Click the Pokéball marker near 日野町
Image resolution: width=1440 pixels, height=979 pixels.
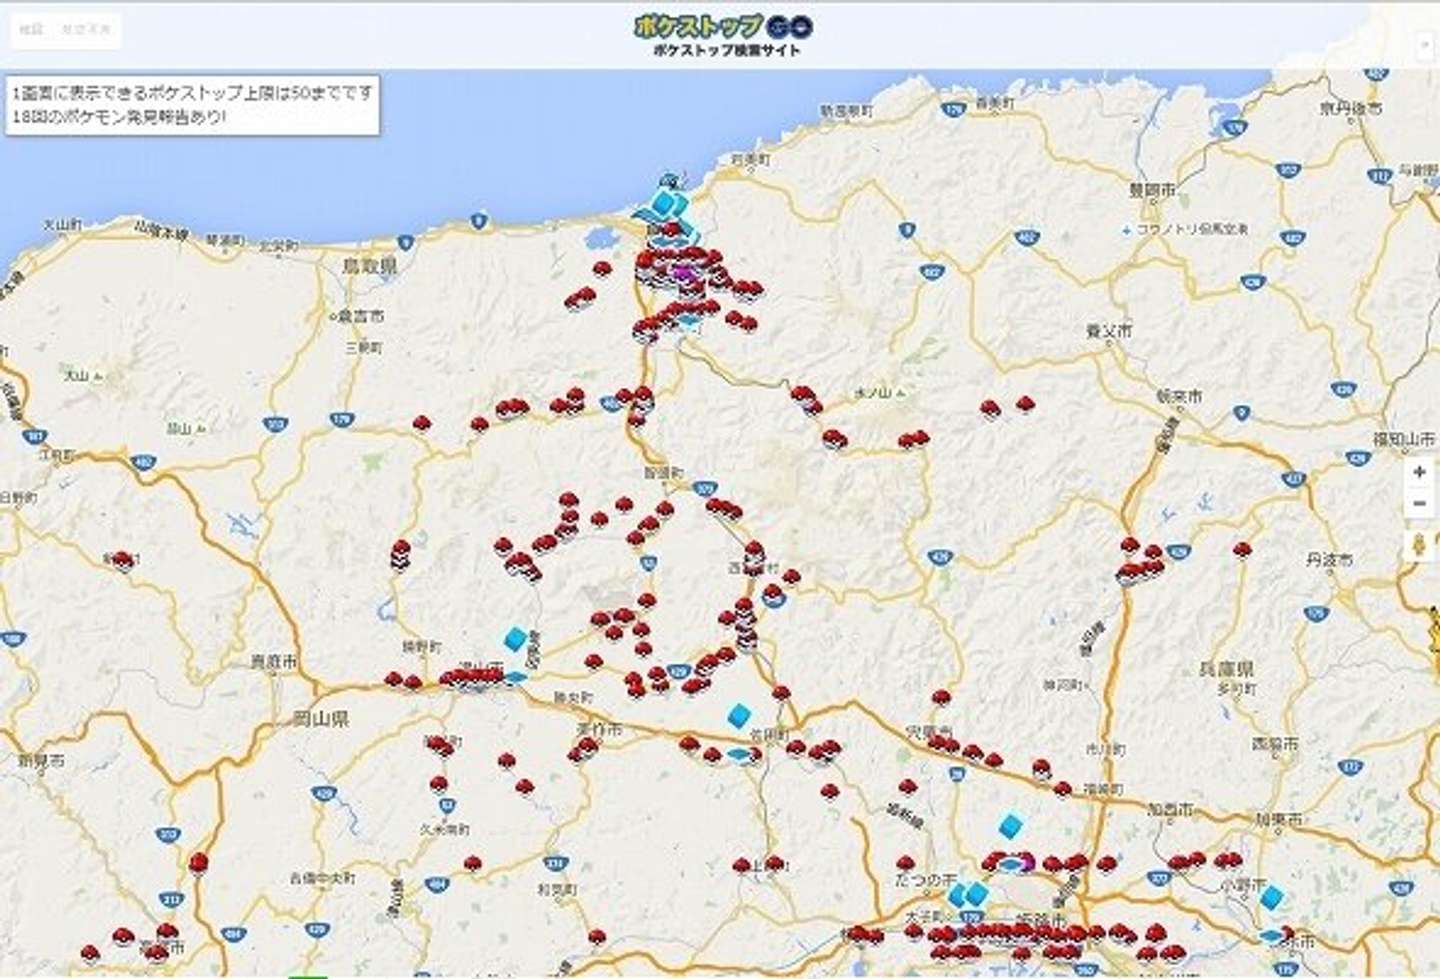(121, 560)
